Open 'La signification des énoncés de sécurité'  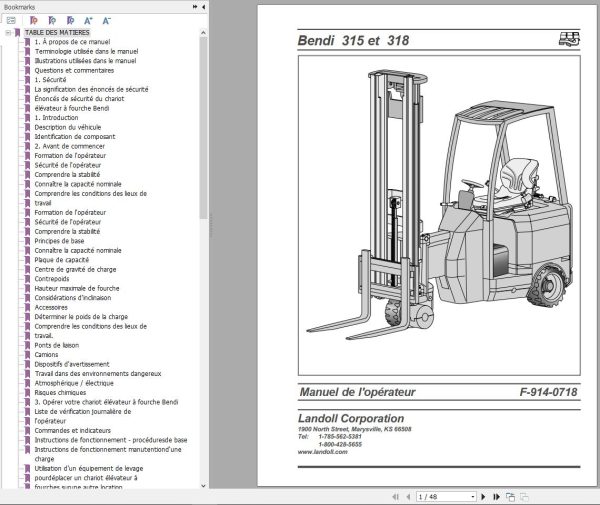(91, 89)
